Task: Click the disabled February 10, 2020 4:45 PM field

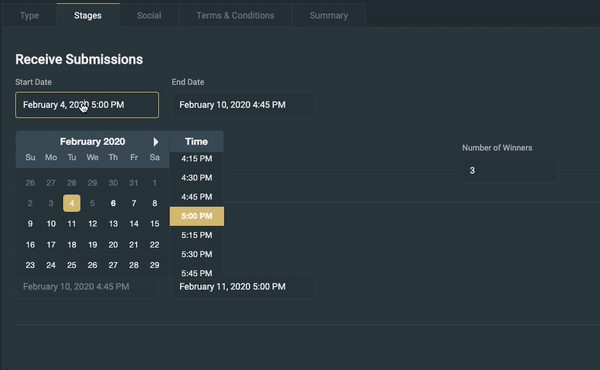Action: [87, 287]
